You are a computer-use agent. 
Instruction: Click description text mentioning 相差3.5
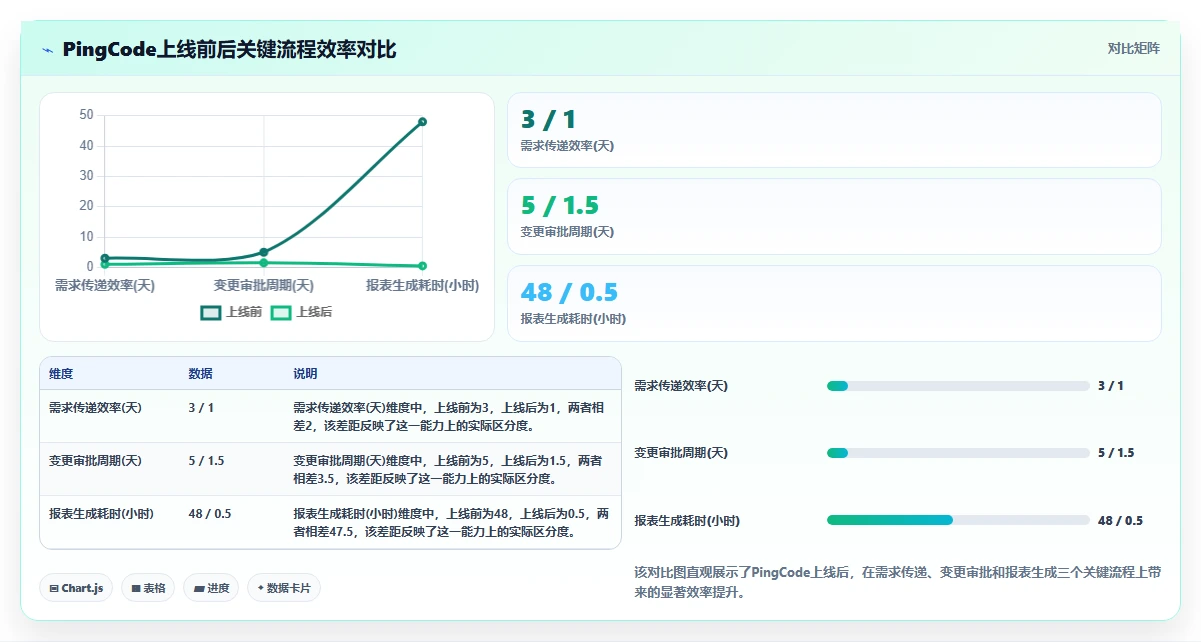tap(449, 470)
